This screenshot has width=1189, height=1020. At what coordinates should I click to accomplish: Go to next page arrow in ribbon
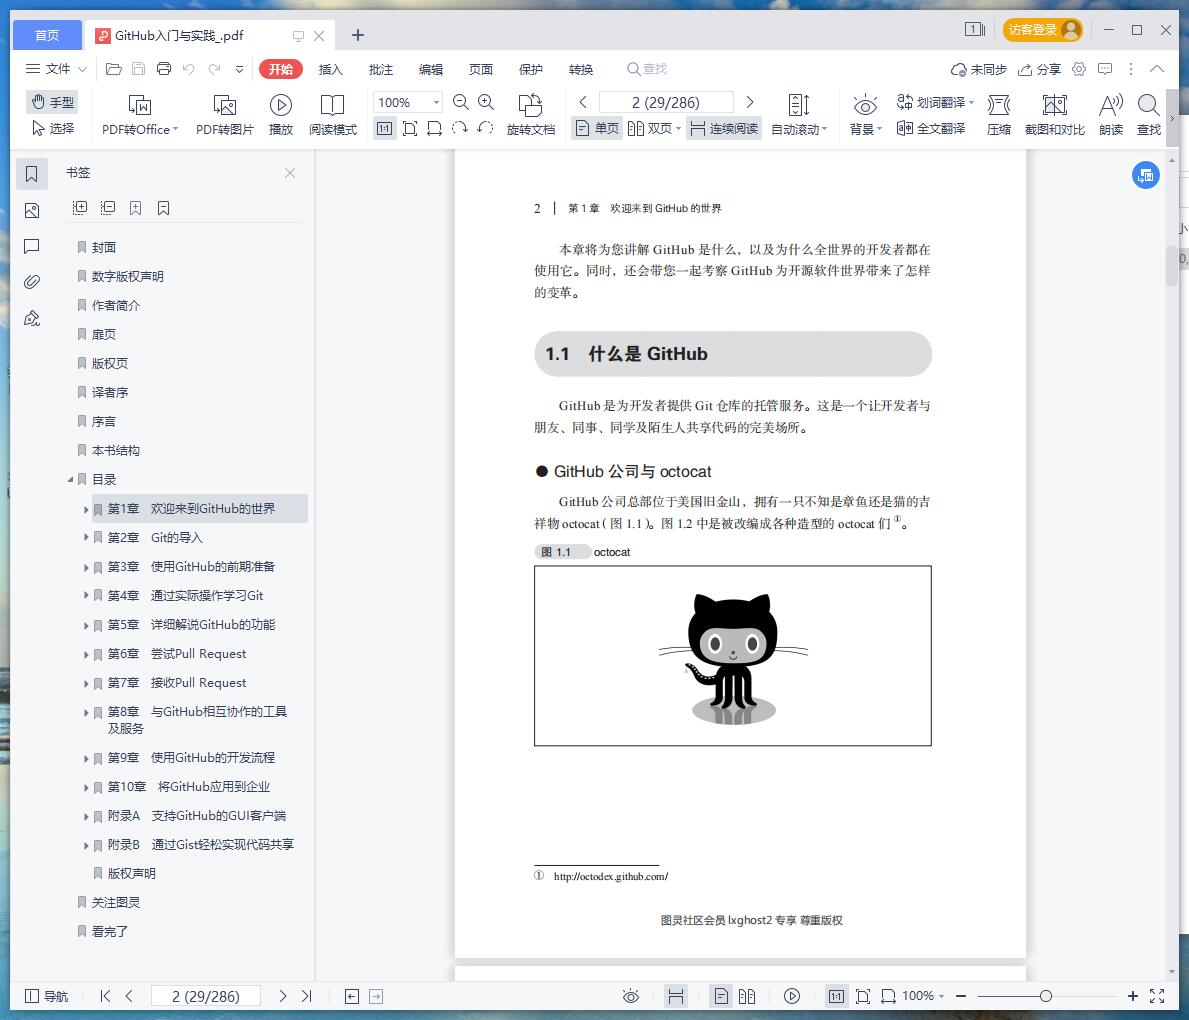pyautogui.click(x=750, y=102)
